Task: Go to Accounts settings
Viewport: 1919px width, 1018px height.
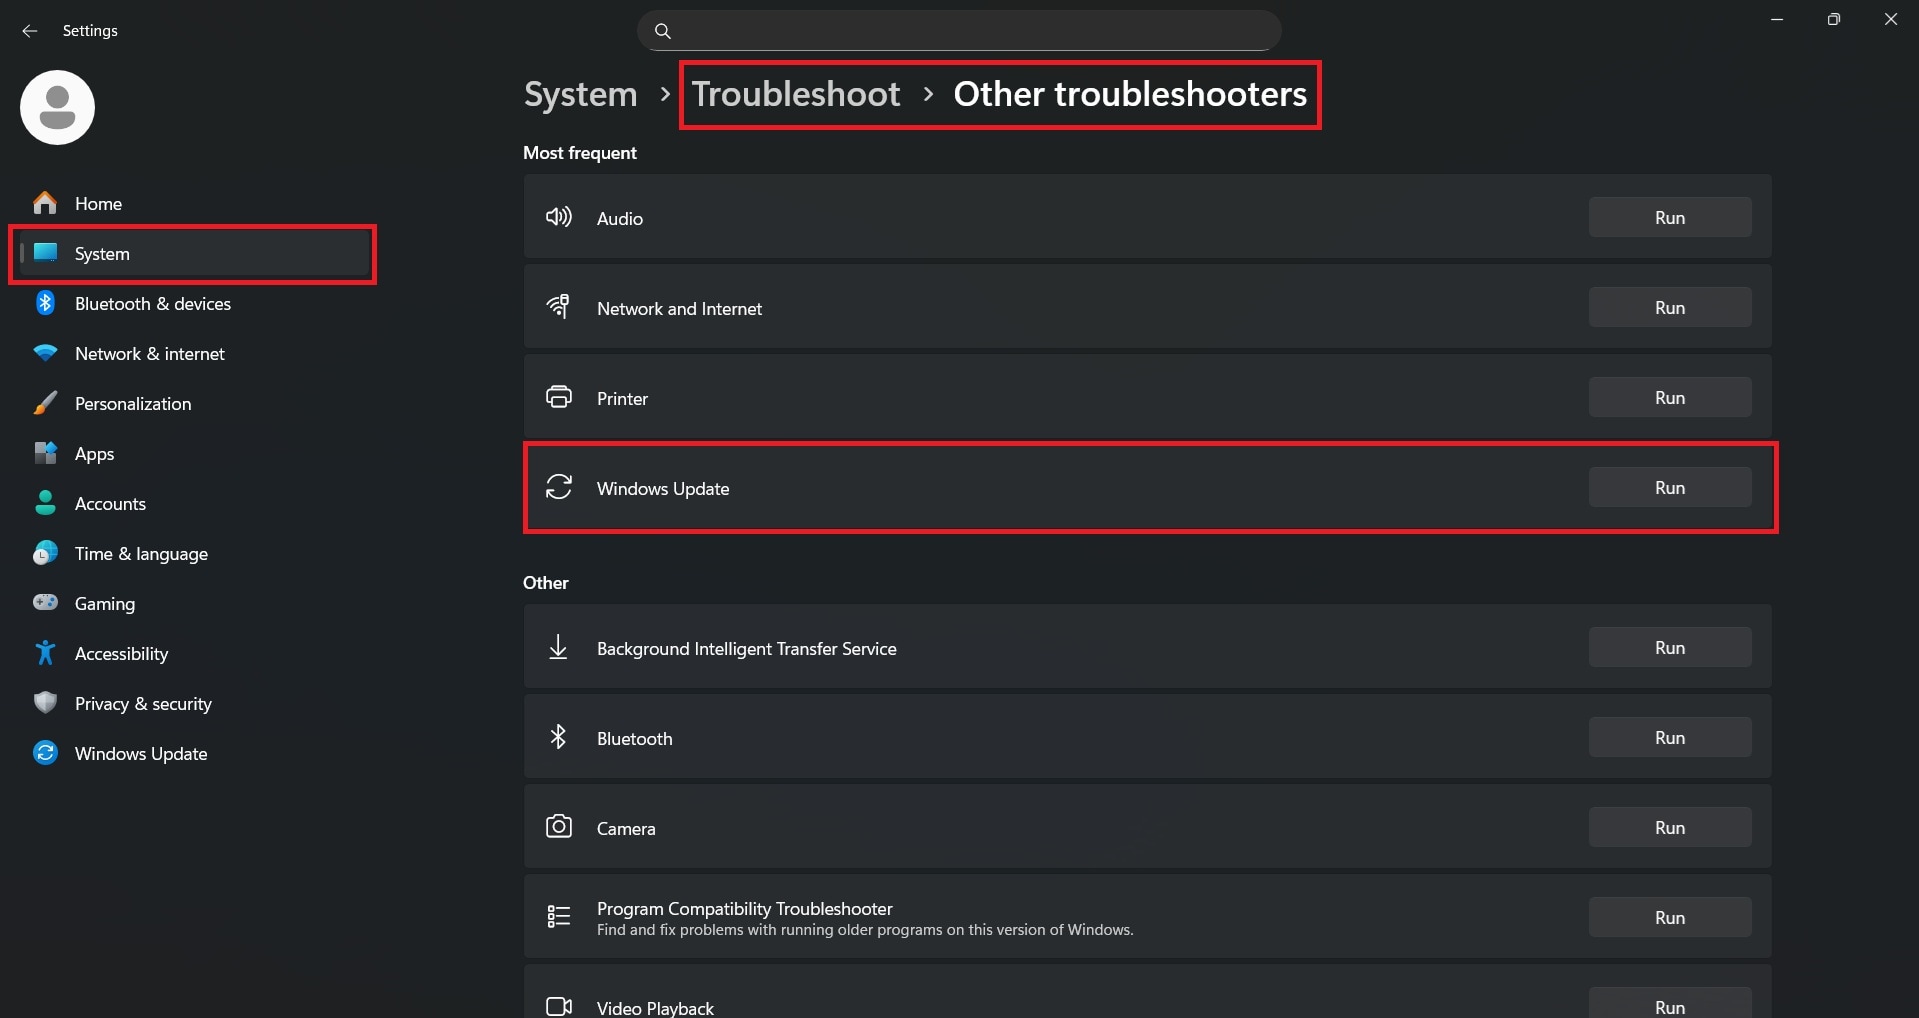Action: pos(110,504)
